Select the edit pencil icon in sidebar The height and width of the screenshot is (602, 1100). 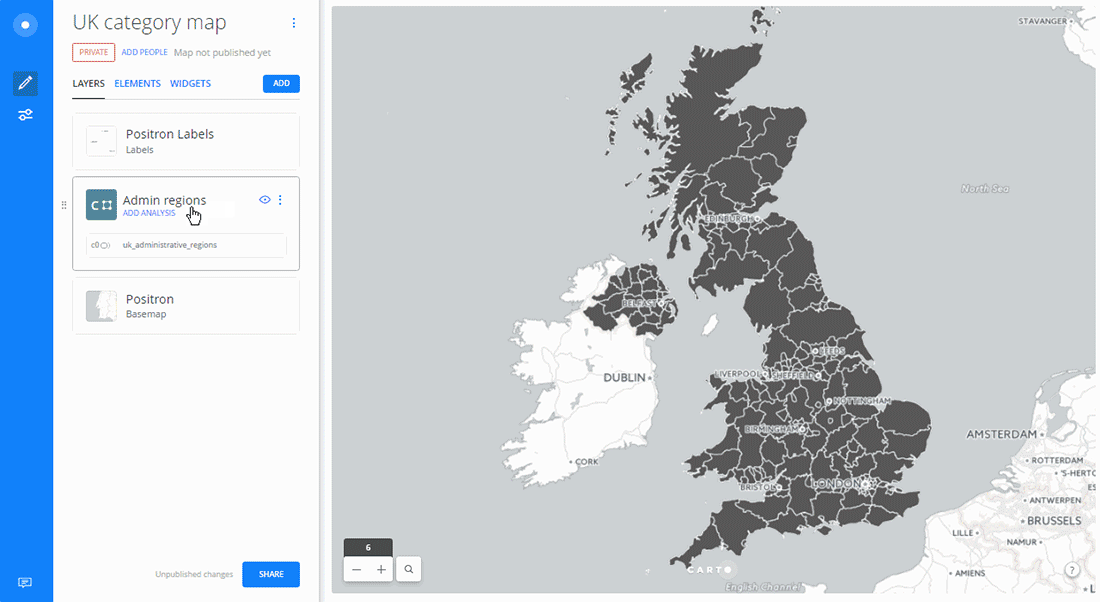25,83
